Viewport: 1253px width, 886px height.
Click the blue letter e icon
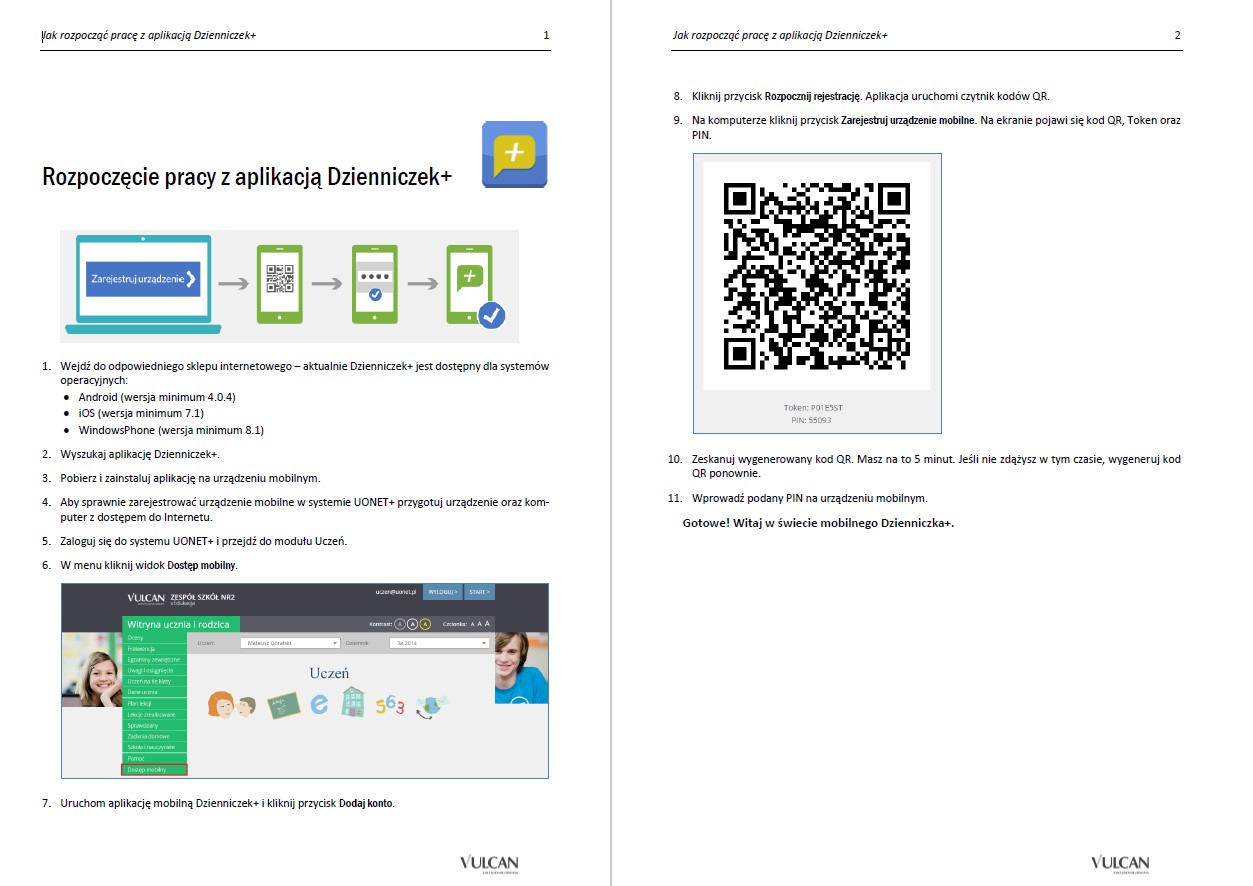click(x=319, y=704)
